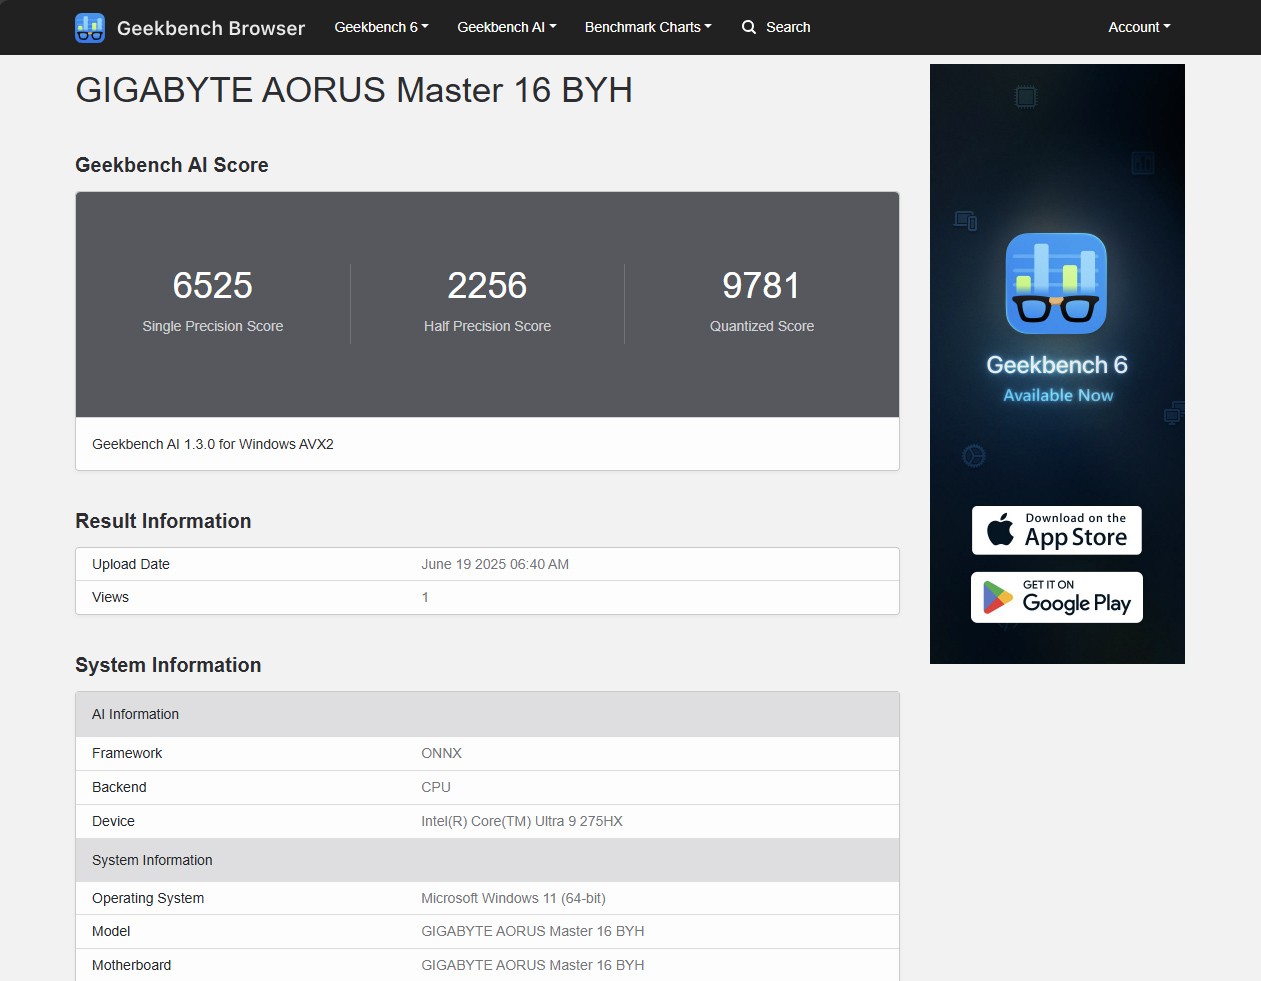Image resolution: width=1261 pixels, height=981 pixels.
Task: Click the Quantized Score label
Action: click(x=762, y=326)
